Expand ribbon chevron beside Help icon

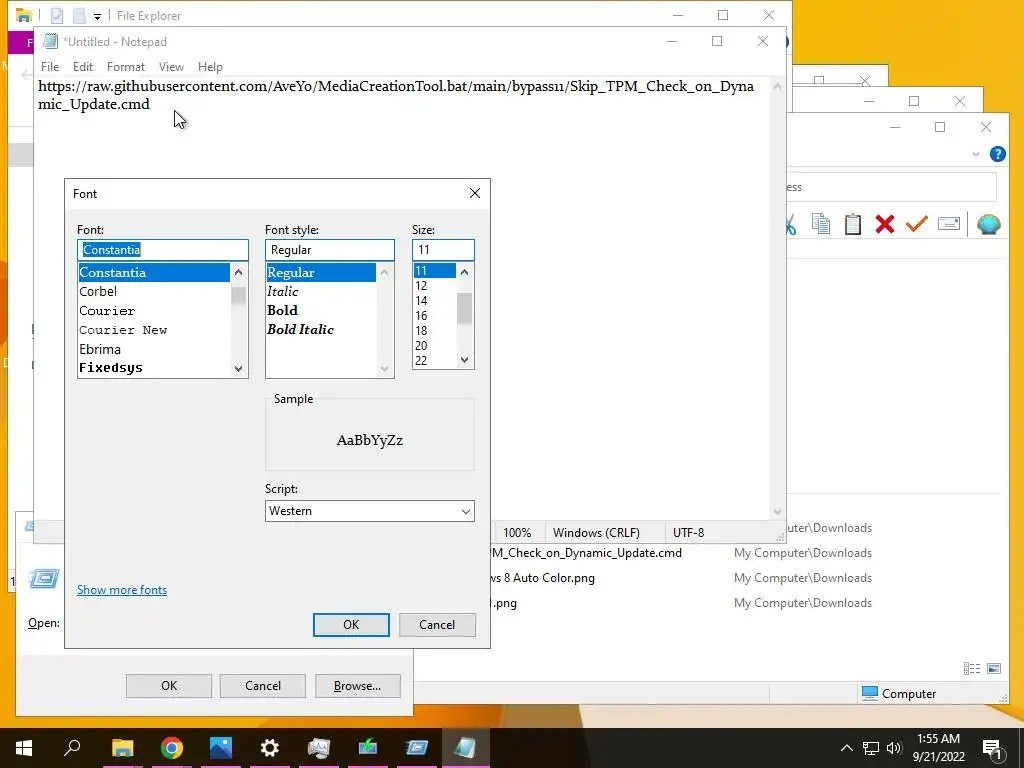976,154
